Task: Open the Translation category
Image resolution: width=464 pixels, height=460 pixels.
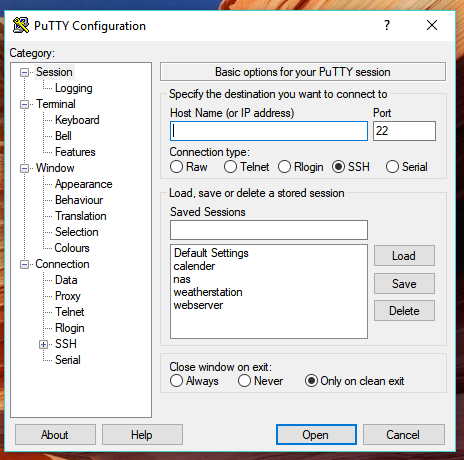Action: coord(81,216)
